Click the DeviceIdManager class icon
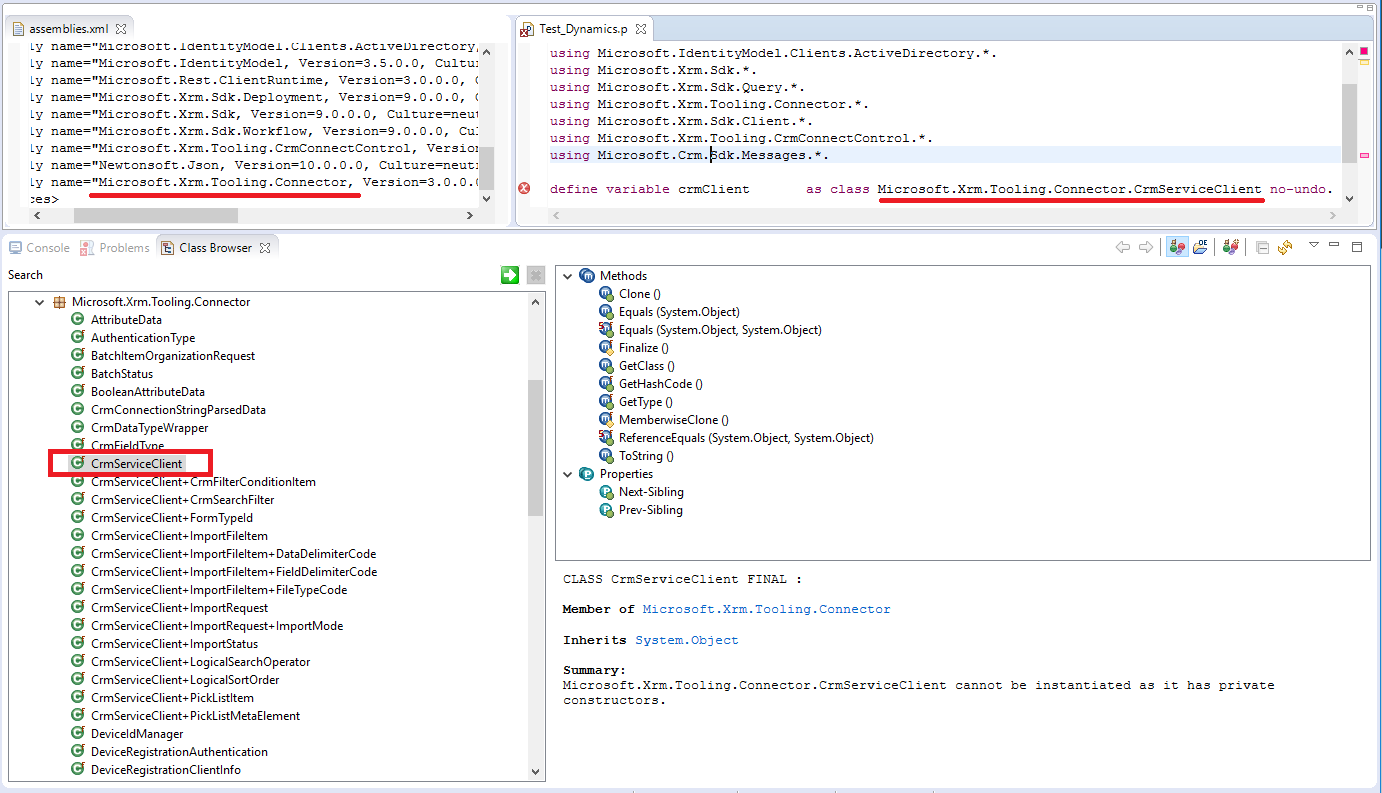The width and height of the screenshot is (1382, 793). click(77, 734)
